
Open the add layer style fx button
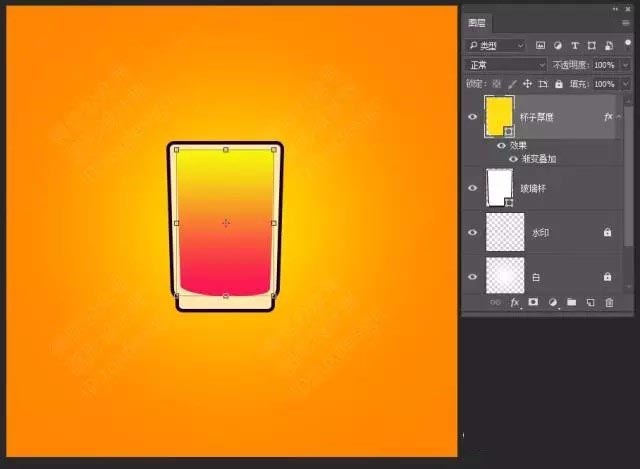pos(515,302)
